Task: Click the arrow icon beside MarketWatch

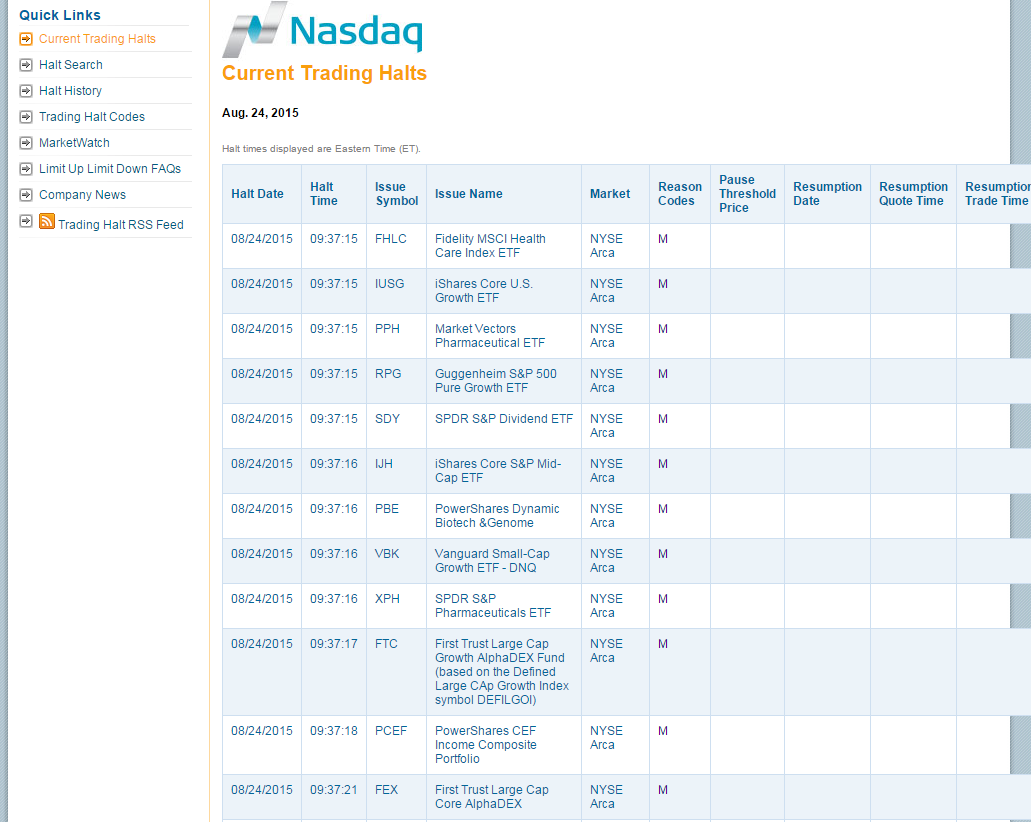Action: coord(26,143)
